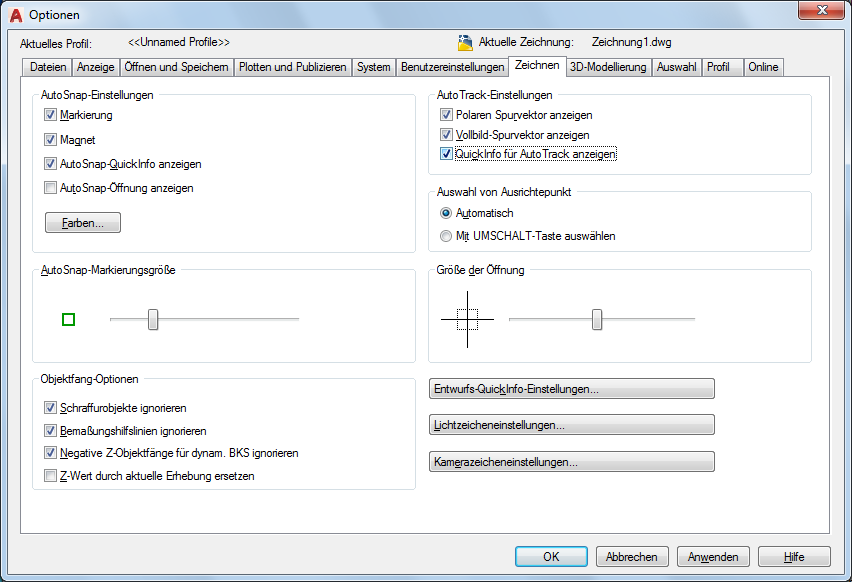Click the AutoCAD logo in title bar

(16, 14)
